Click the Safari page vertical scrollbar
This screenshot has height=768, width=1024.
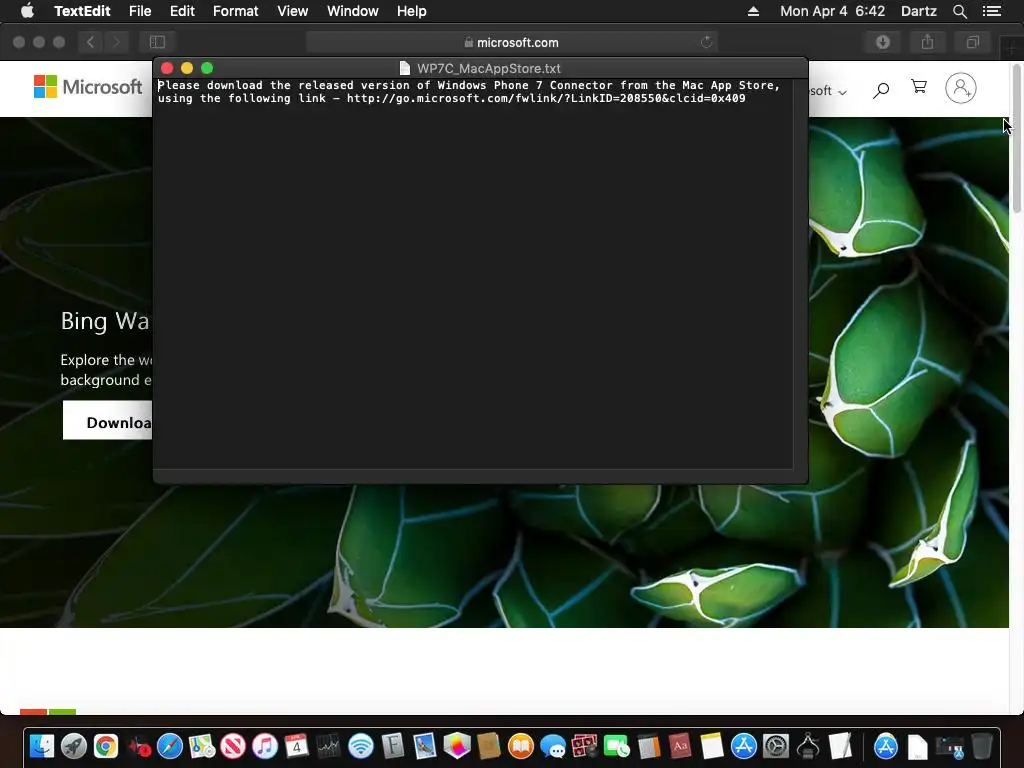pos(1016,137)
